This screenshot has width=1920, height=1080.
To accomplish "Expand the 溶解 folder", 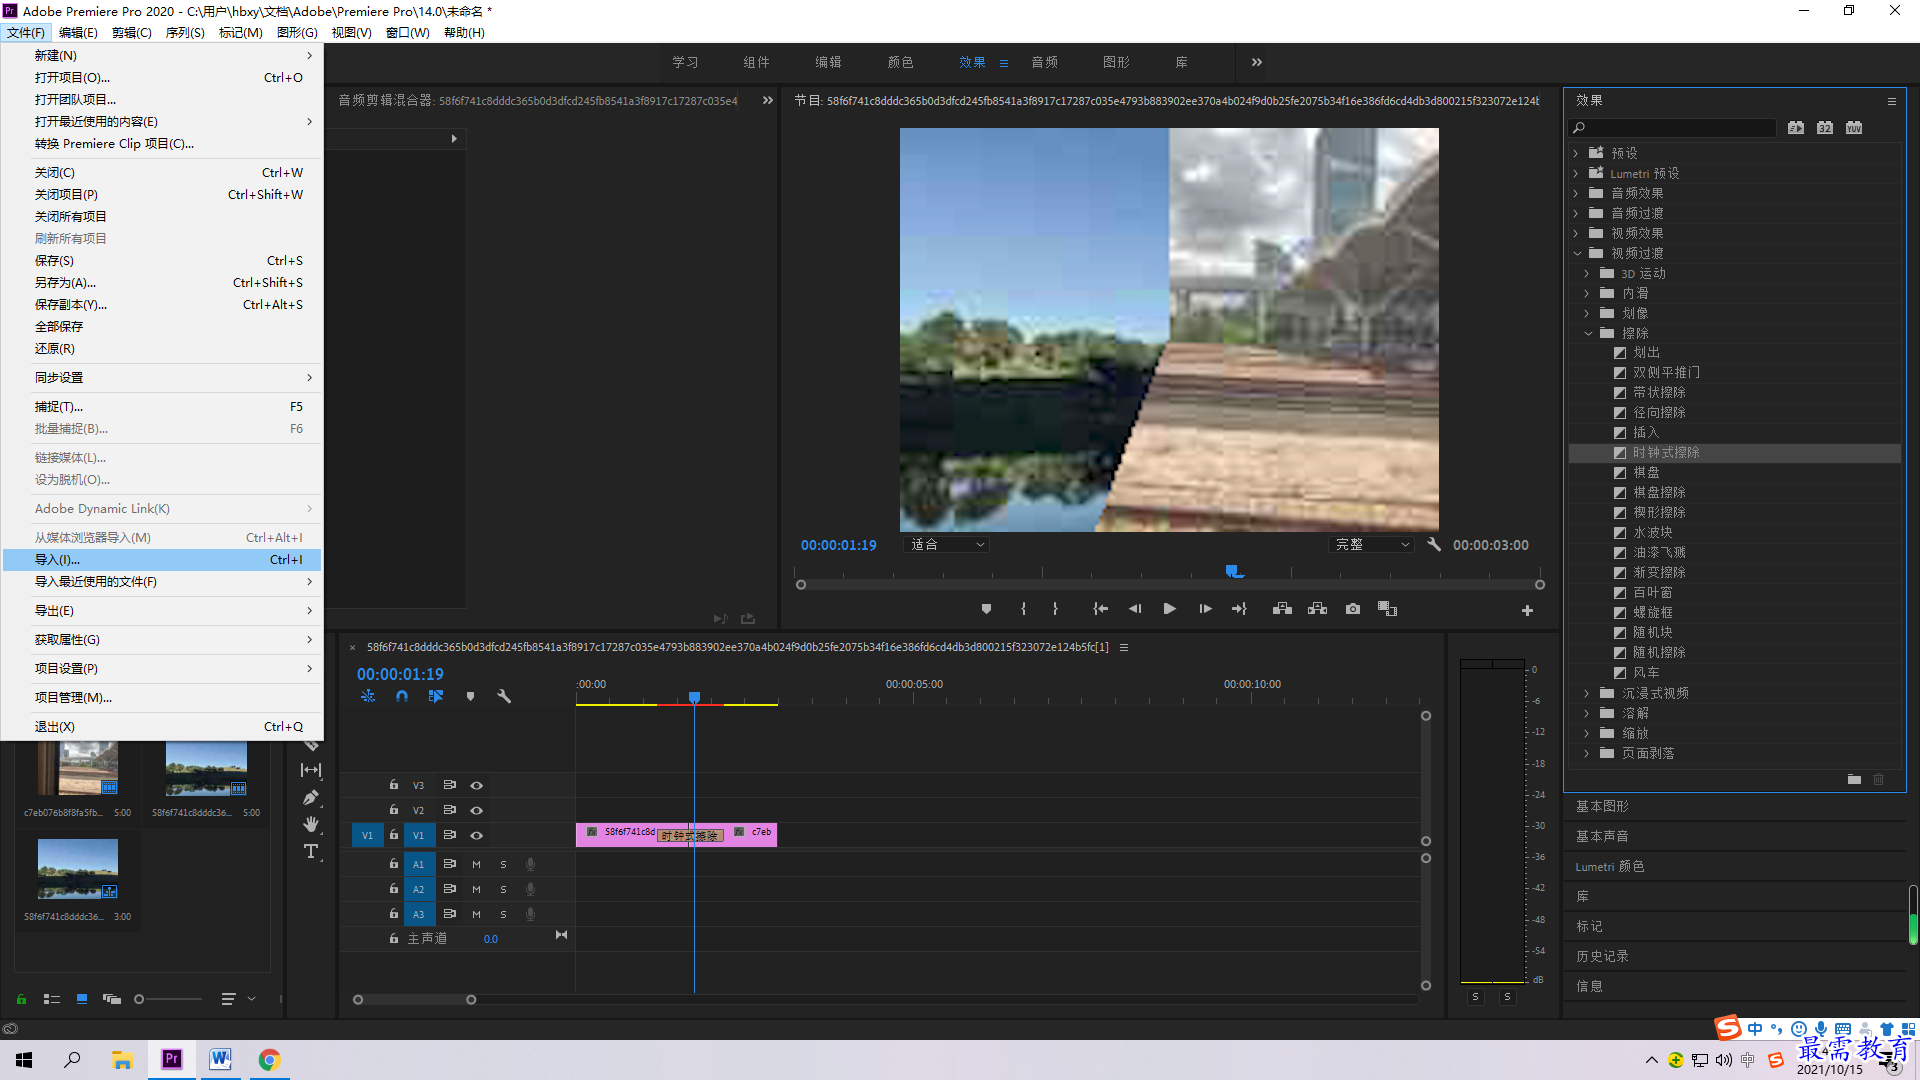I will point(1587,713).
